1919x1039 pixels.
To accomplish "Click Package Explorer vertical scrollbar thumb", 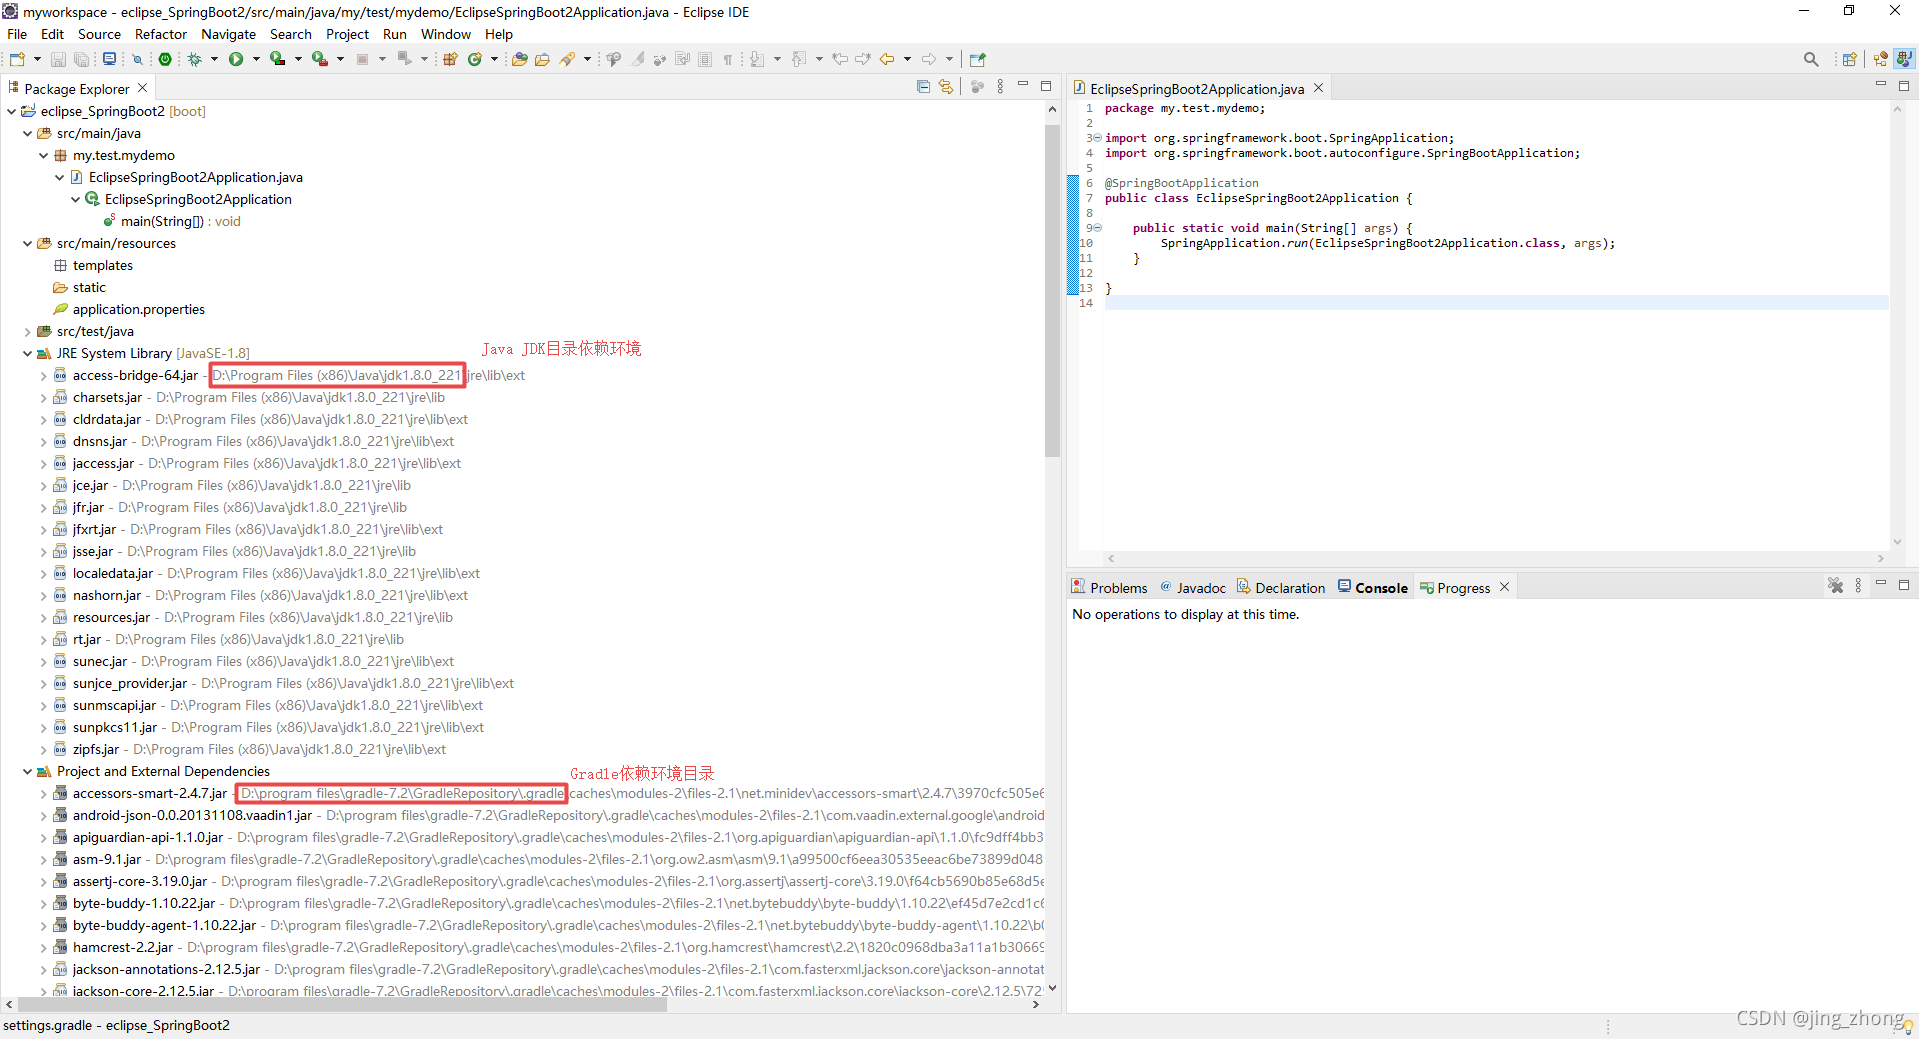I will [1052, 290].
